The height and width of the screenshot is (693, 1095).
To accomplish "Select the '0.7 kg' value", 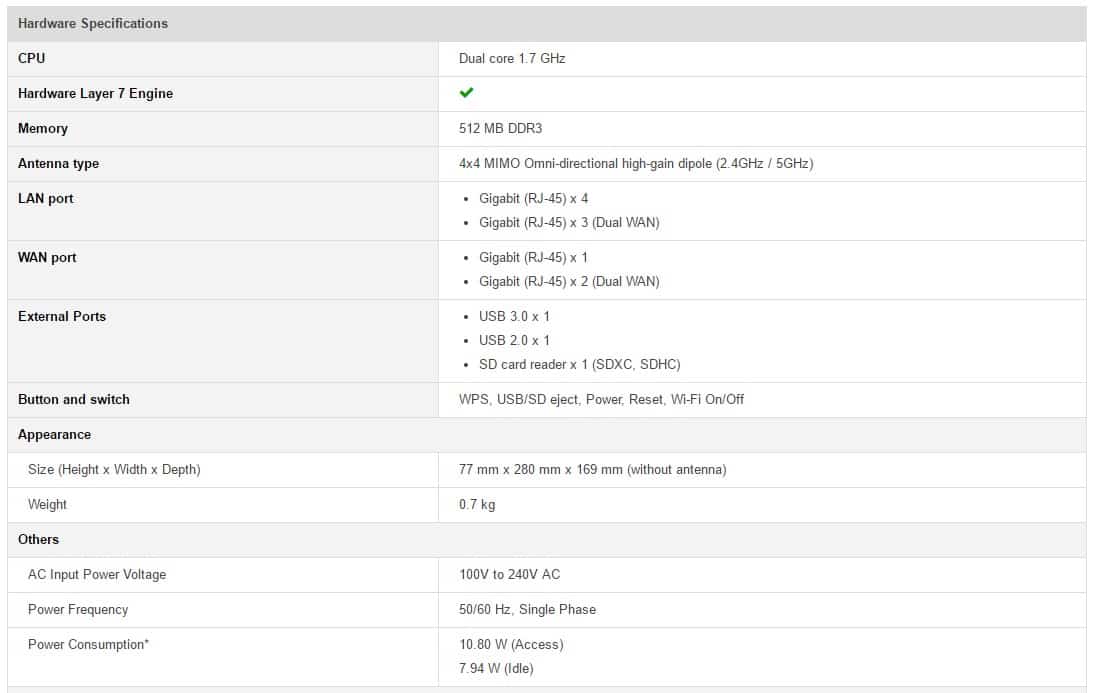I will click(477, 504).
